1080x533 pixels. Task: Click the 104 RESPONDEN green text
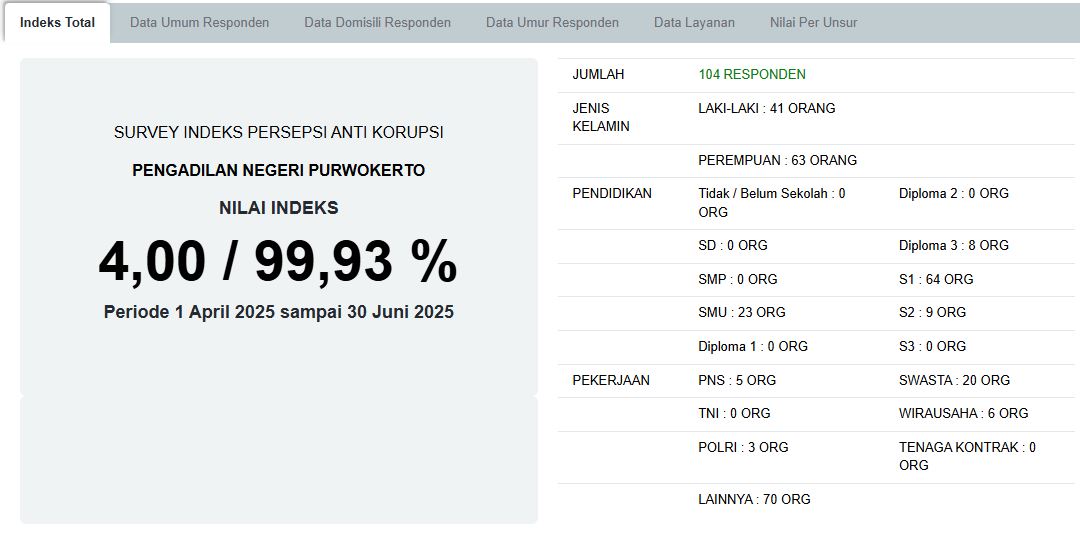click(751, 74)
